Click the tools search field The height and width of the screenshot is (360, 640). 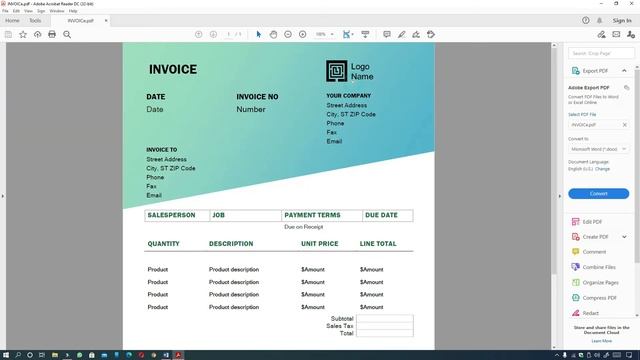click(x=601, y=53)
